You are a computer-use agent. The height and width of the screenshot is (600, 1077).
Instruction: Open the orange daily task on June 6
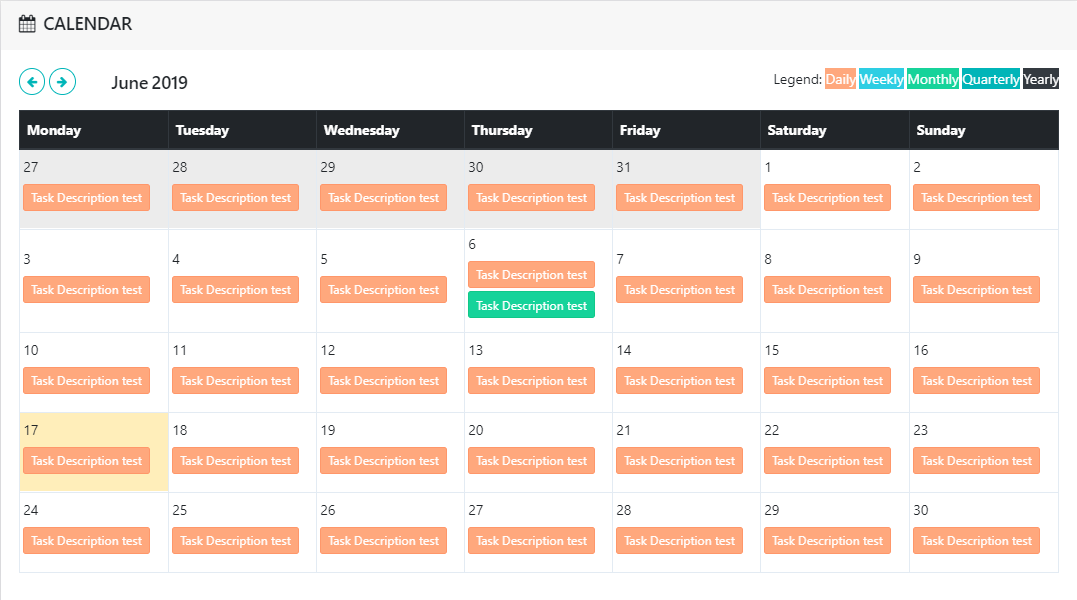531,275
